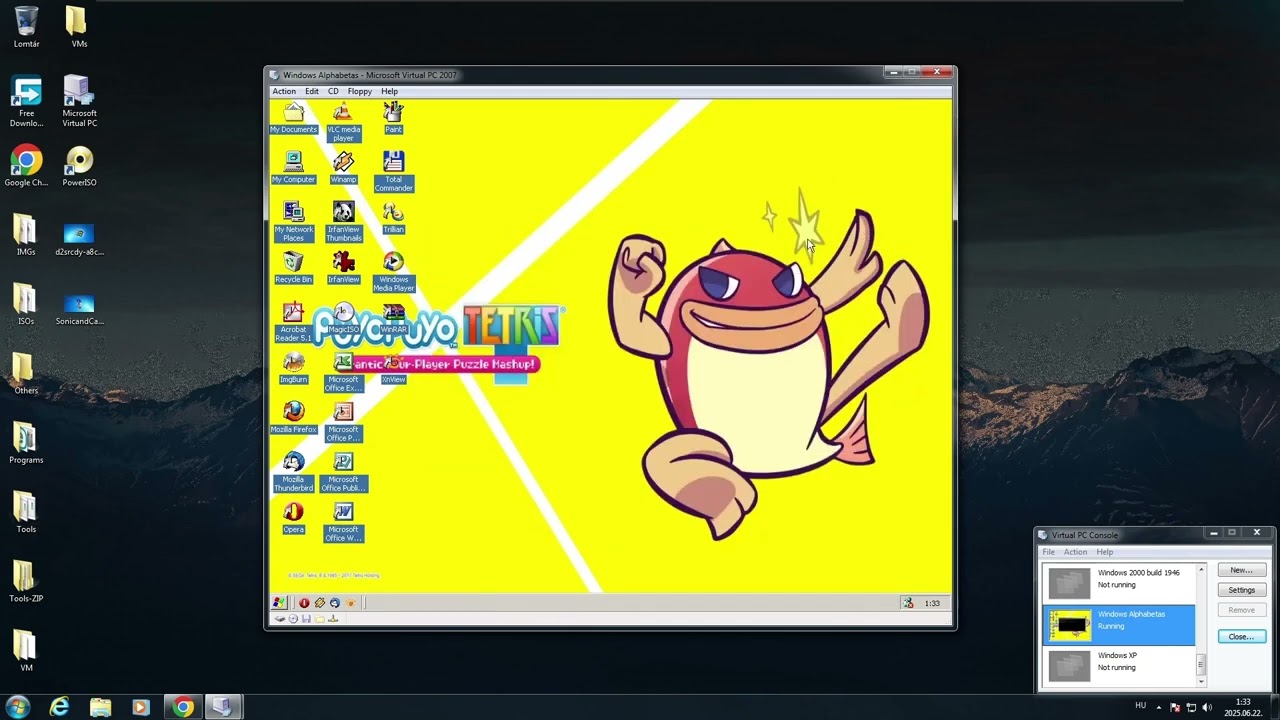The image size is (1280, 720).
Task: Open Mozilla Firefox in the VM
Action: coord(293,418)
